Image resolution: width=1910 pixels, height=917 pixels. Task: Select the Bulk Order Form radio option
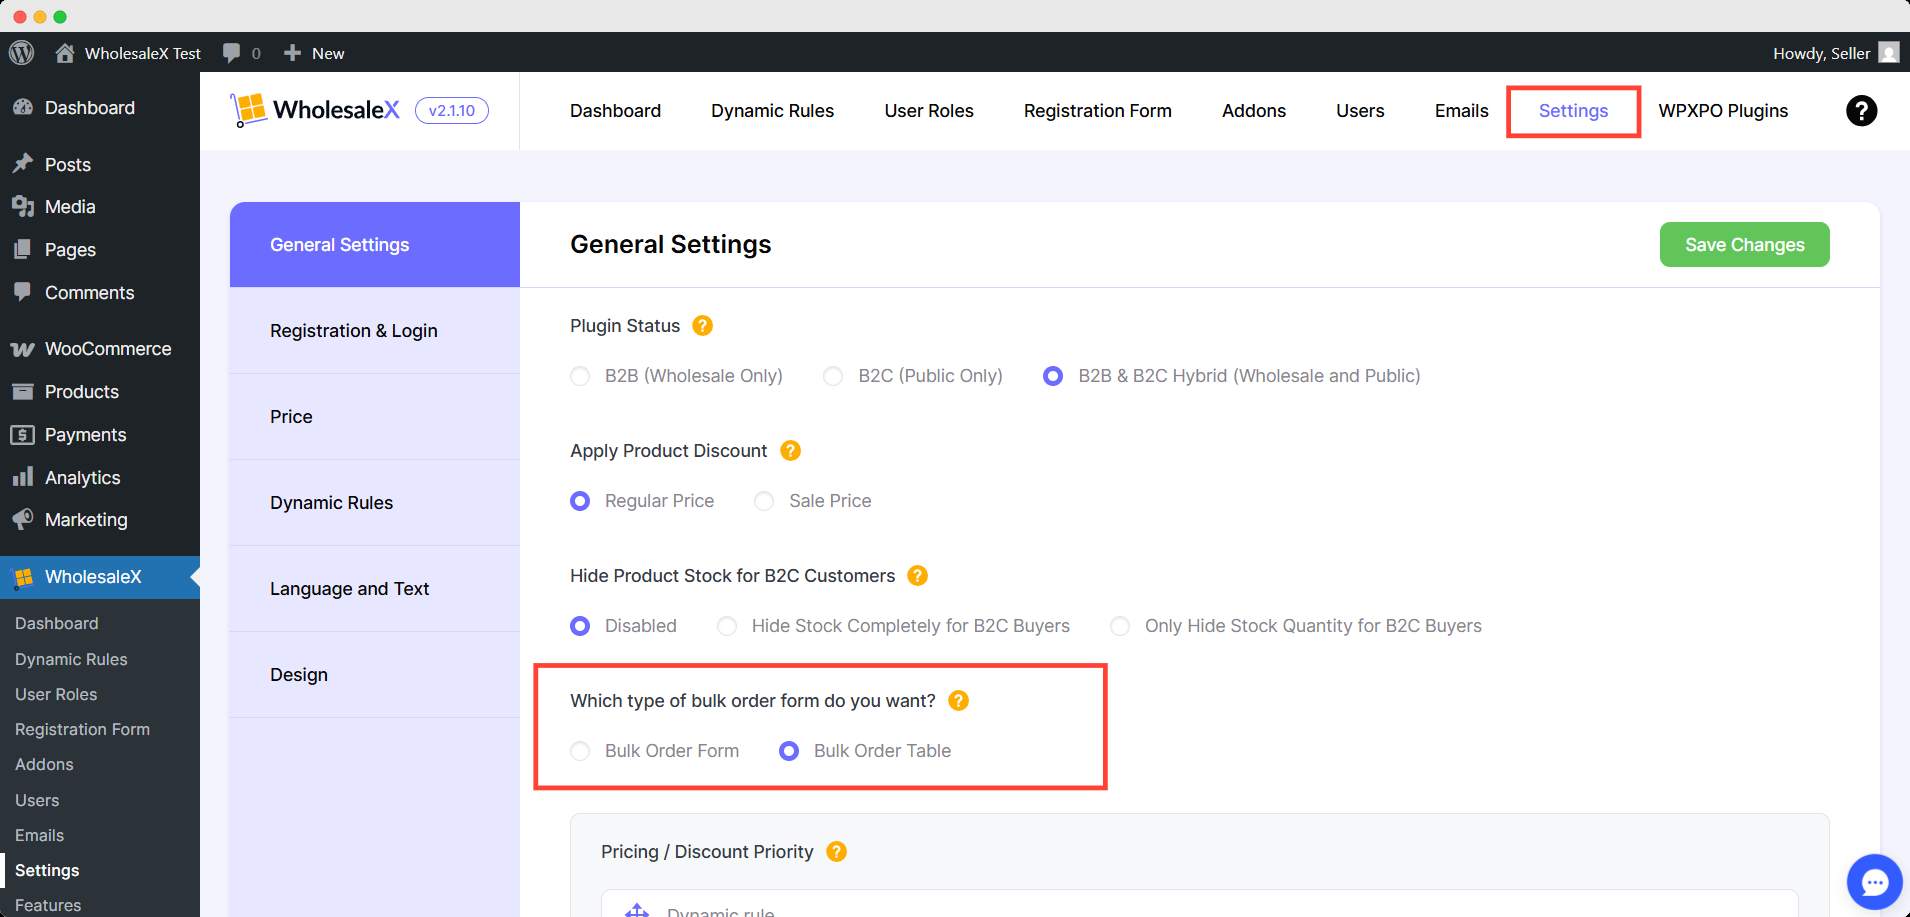pos(580,751)
